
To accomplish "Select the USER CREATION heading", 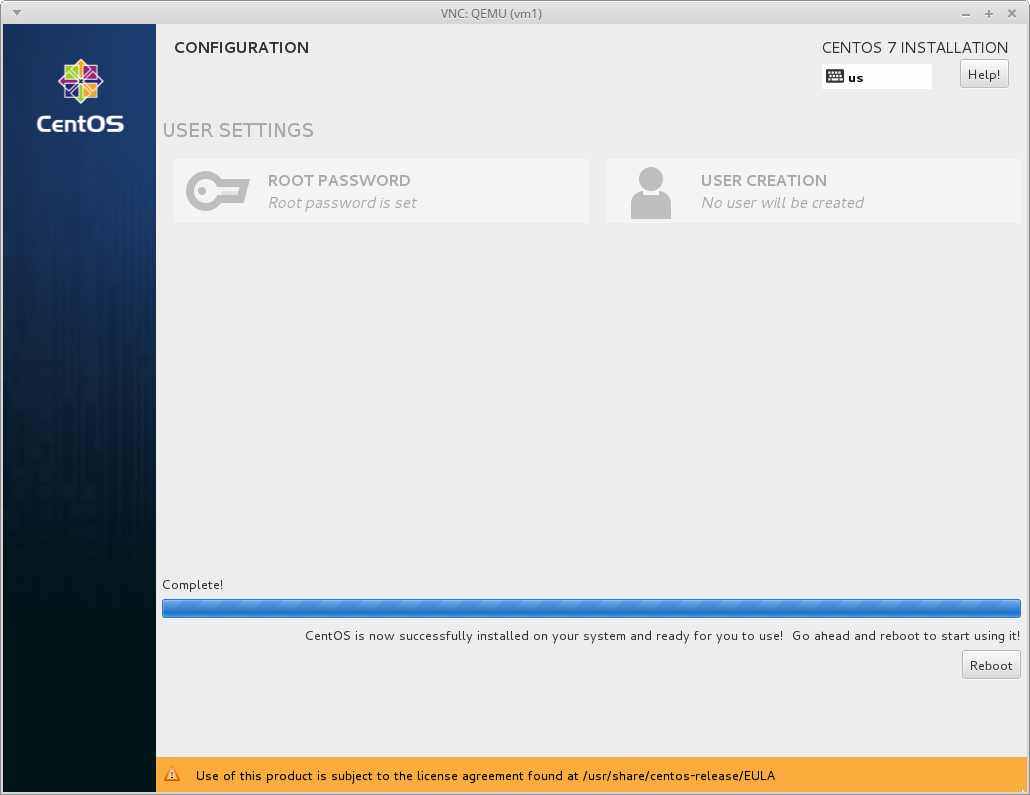I will pos(763,181).
